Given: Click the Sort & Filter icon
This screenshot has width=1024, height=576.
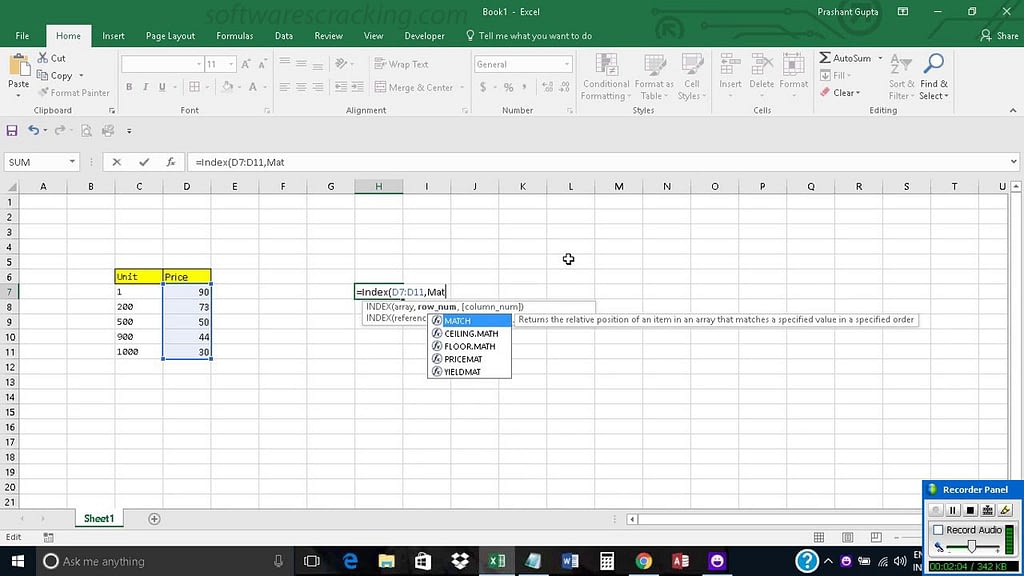Looking at the screenshot, I should click(x=901, y=64).
